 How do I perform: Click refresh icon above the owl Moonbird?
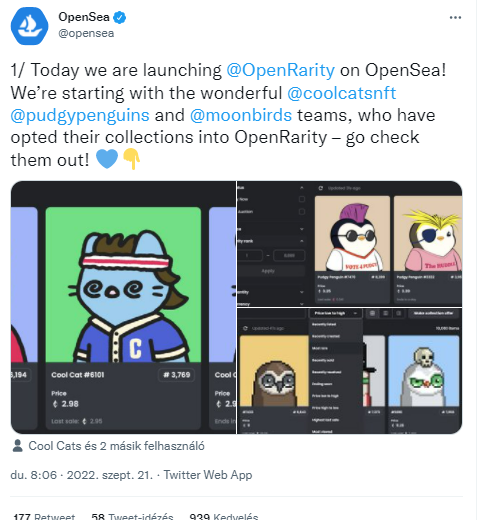[245, 328]
